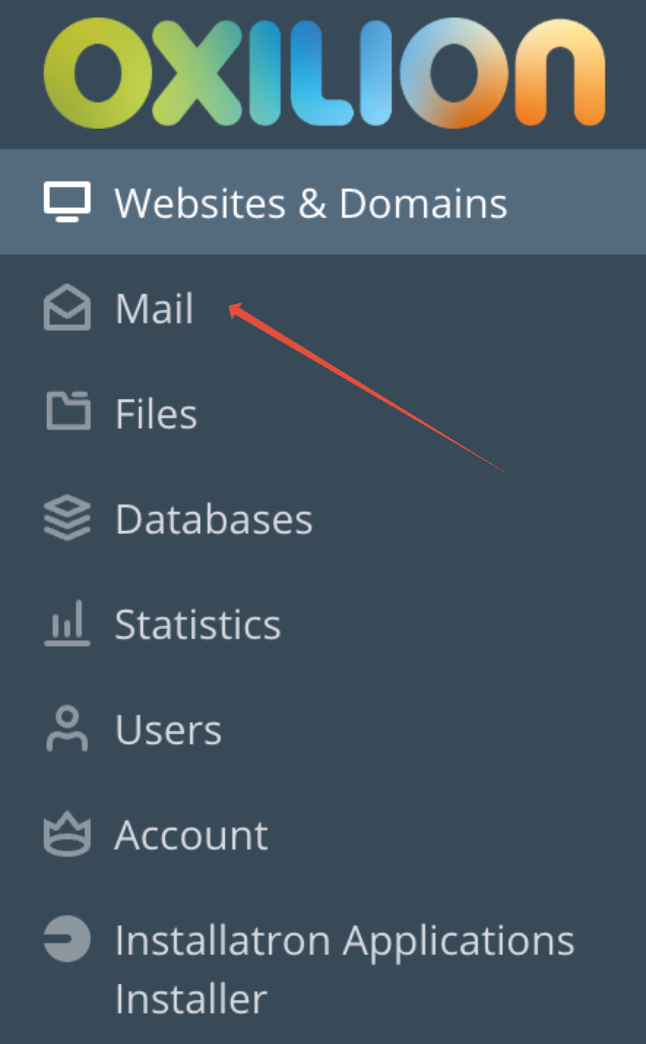Image resolution: width=646 pixels, height=1044 pixels.
Task: Click the person icon beside Users
Action: click(x=67, y=728)
